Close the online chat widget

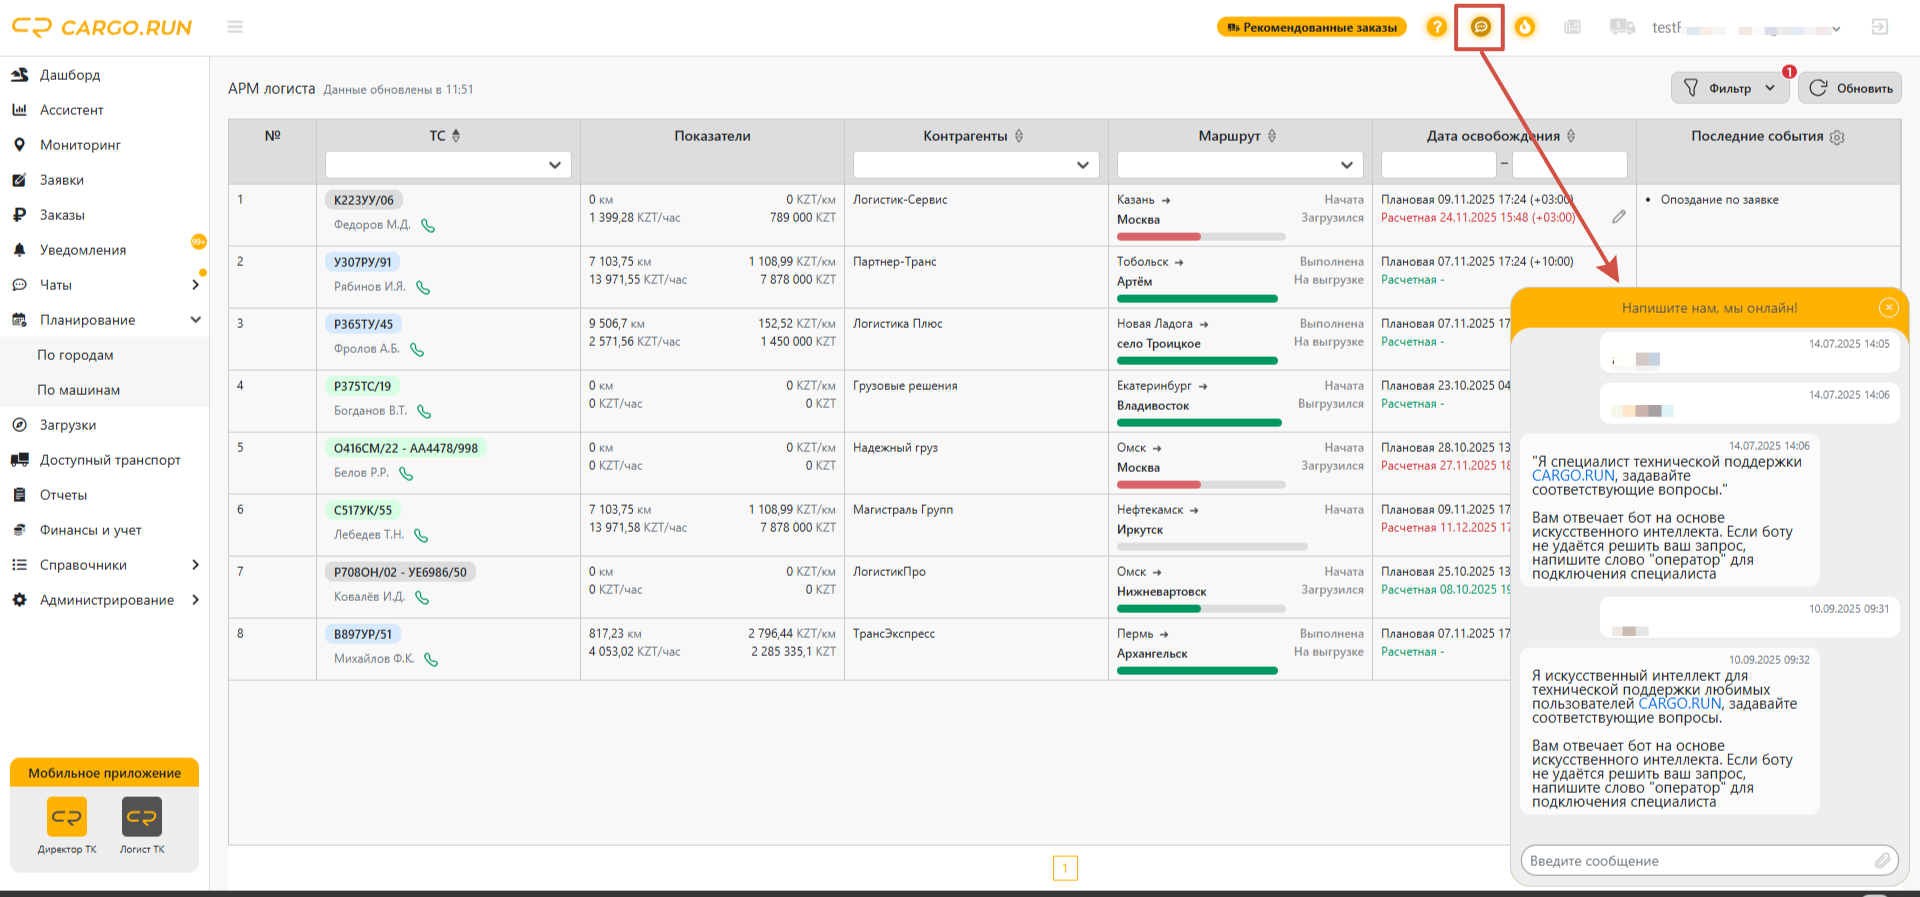coord(1888,308)
